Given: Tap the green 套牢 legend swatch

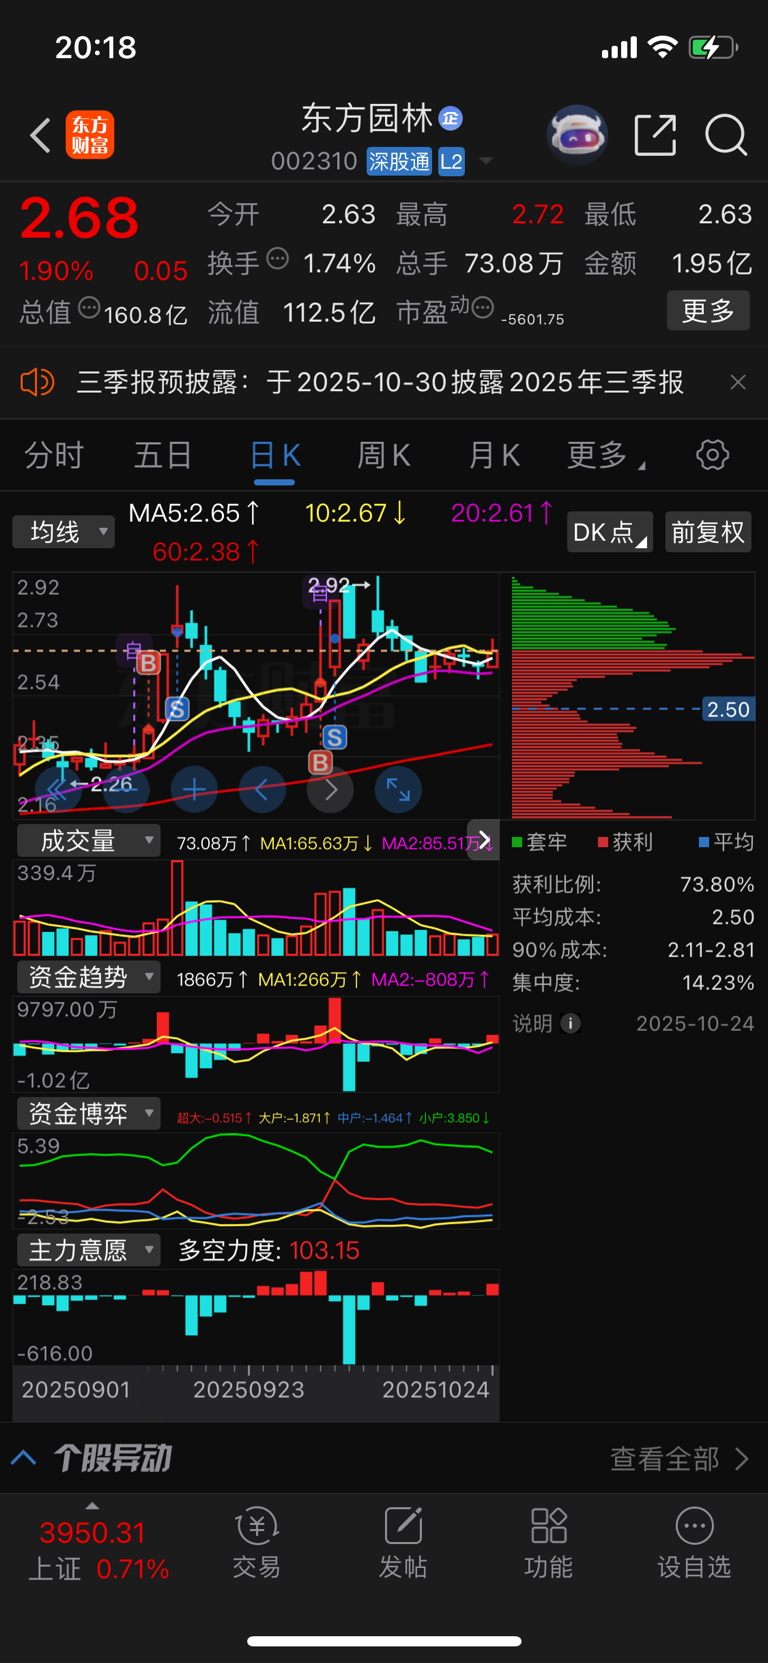Looking at the screenshot, I should click(517, 842).
